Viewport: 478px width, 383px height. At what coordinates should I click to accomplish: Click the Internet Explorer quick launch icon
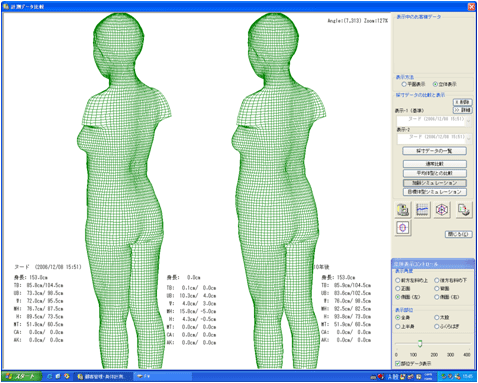(49, 376)
